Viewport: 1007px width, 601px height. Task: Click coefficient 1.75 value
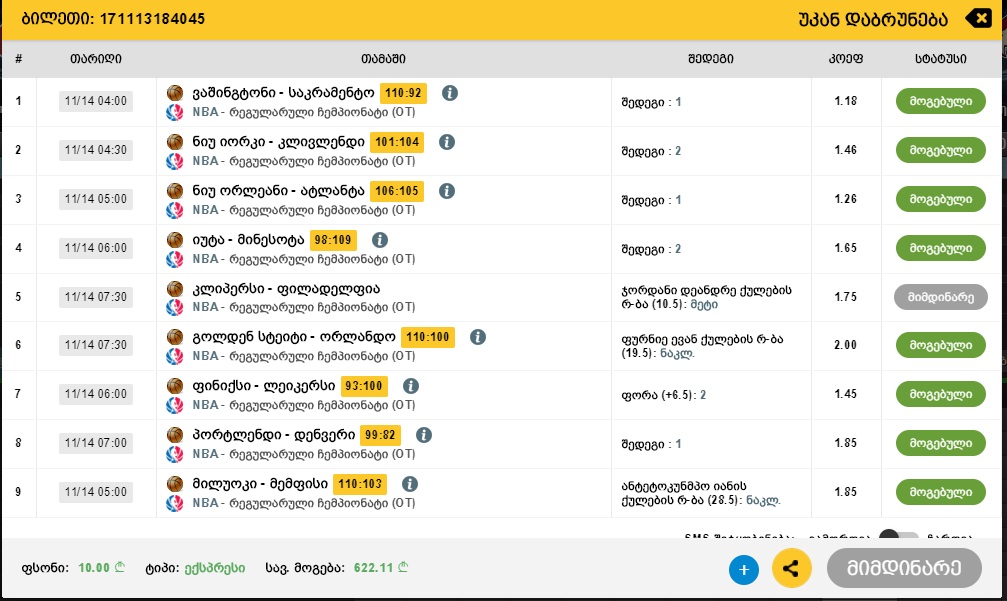pyautogui.click(x=846, y=297)
